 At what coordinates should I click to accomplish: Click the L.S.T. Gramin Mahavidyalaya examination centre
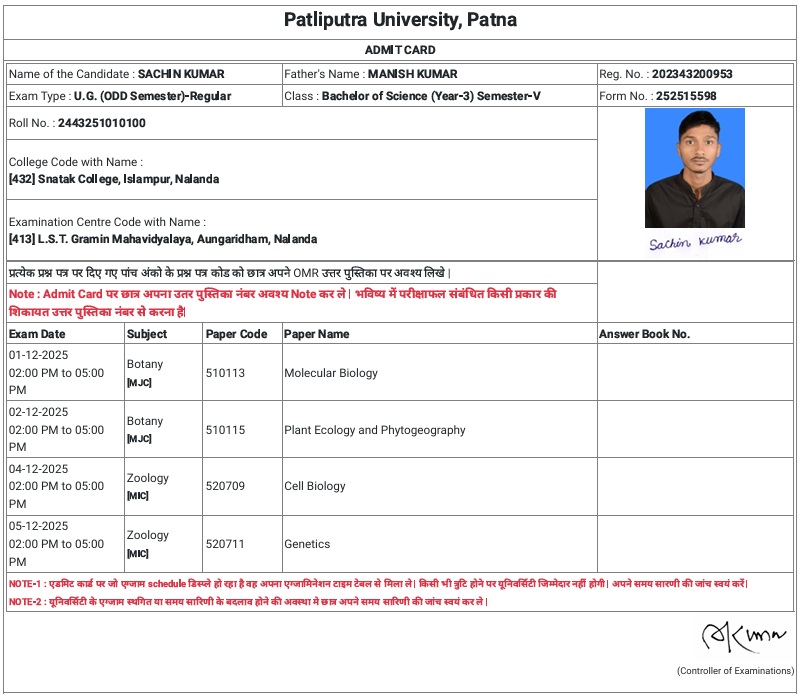162,240
